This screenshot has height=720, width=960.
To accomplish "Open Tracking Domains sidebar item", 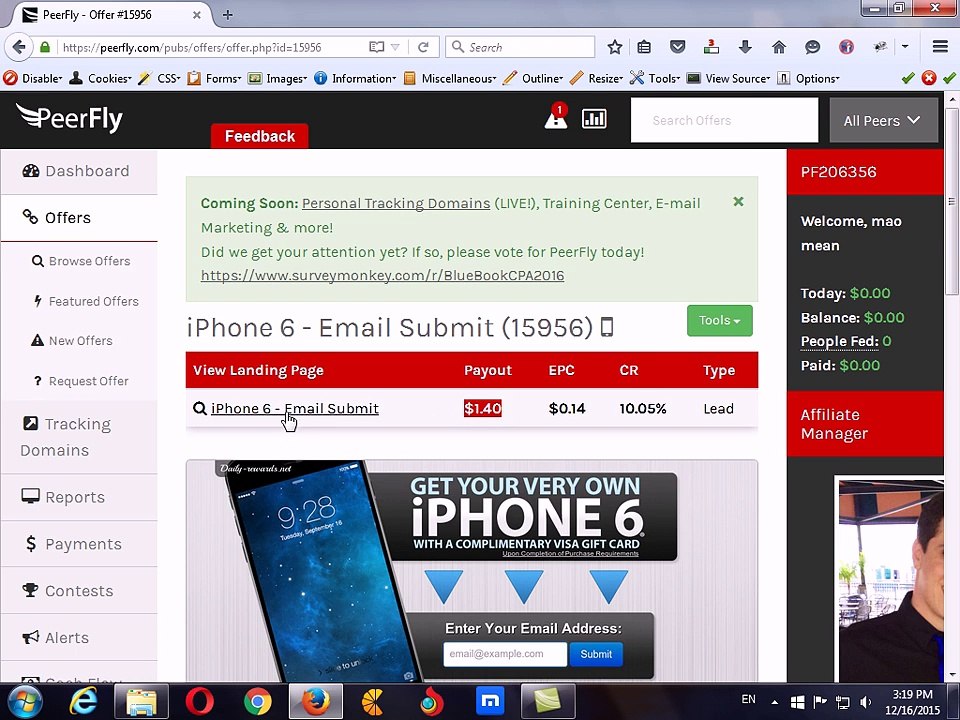I will (x=79, y=437).
